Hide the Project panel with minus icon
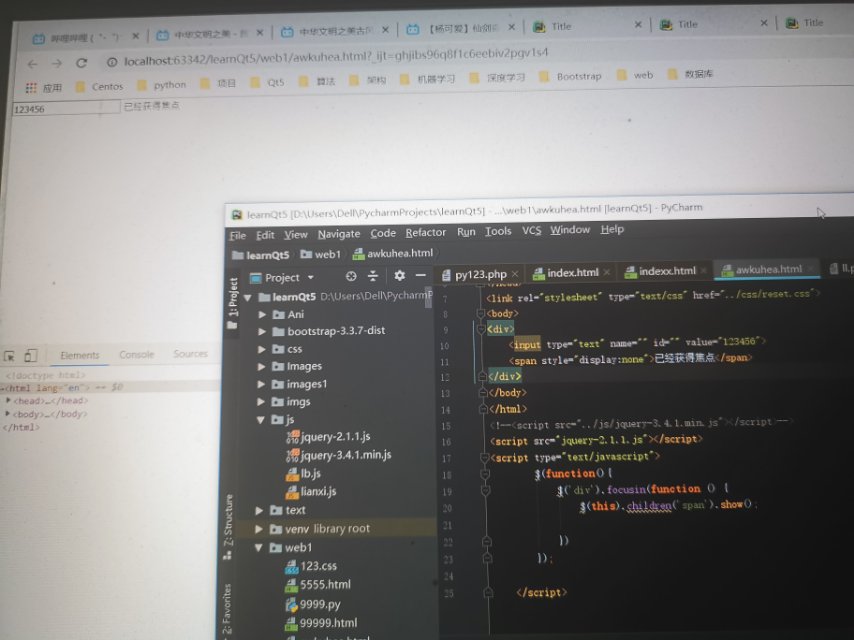Viewport: 854px width, 640px height. pos(420,275)
